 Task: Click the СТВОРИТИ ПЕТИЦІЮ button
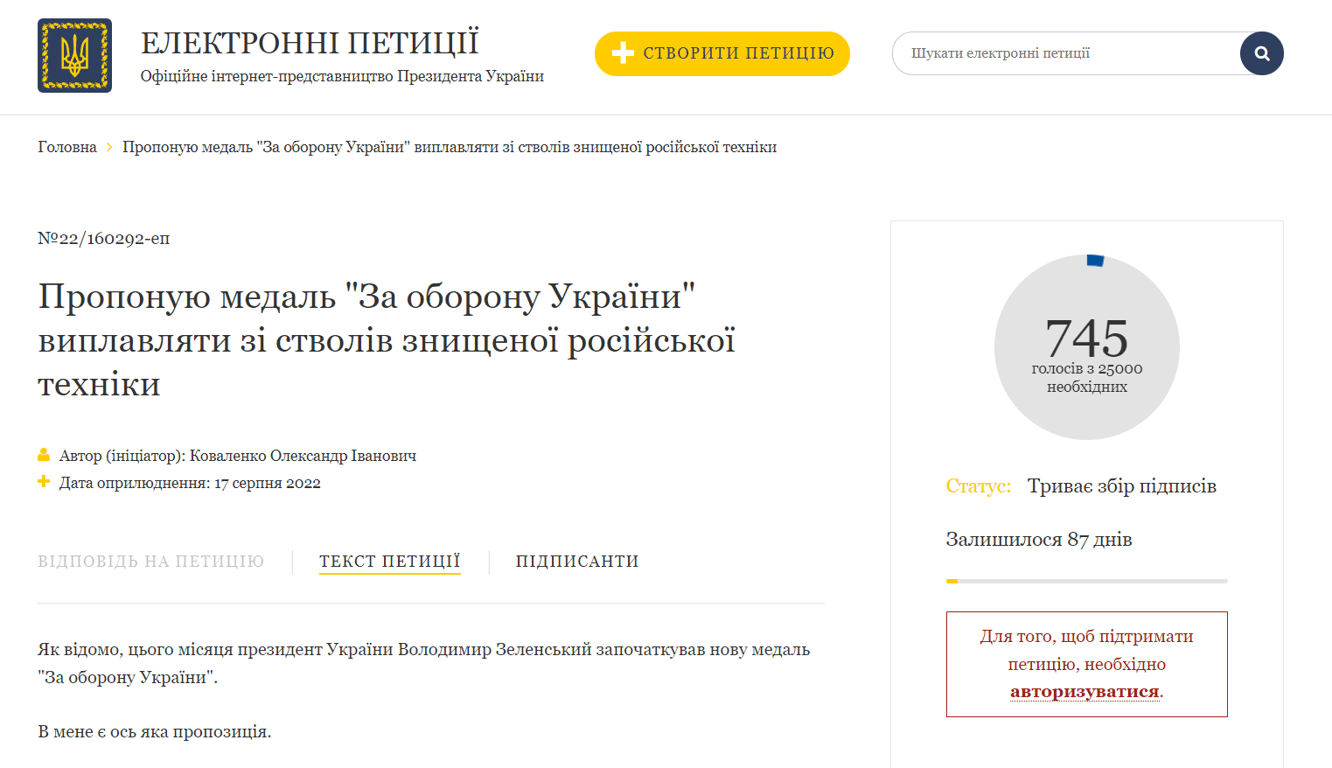click(722, 53)
